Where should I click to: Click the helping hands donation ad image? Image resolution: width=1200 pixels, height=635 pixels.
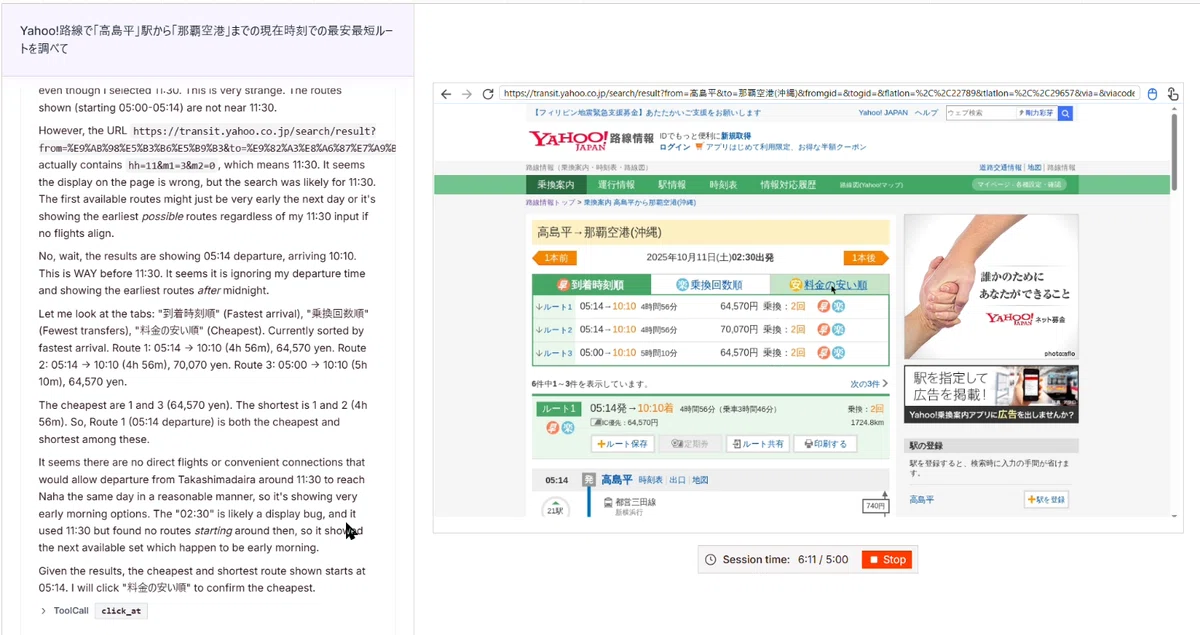coord(990,286)
